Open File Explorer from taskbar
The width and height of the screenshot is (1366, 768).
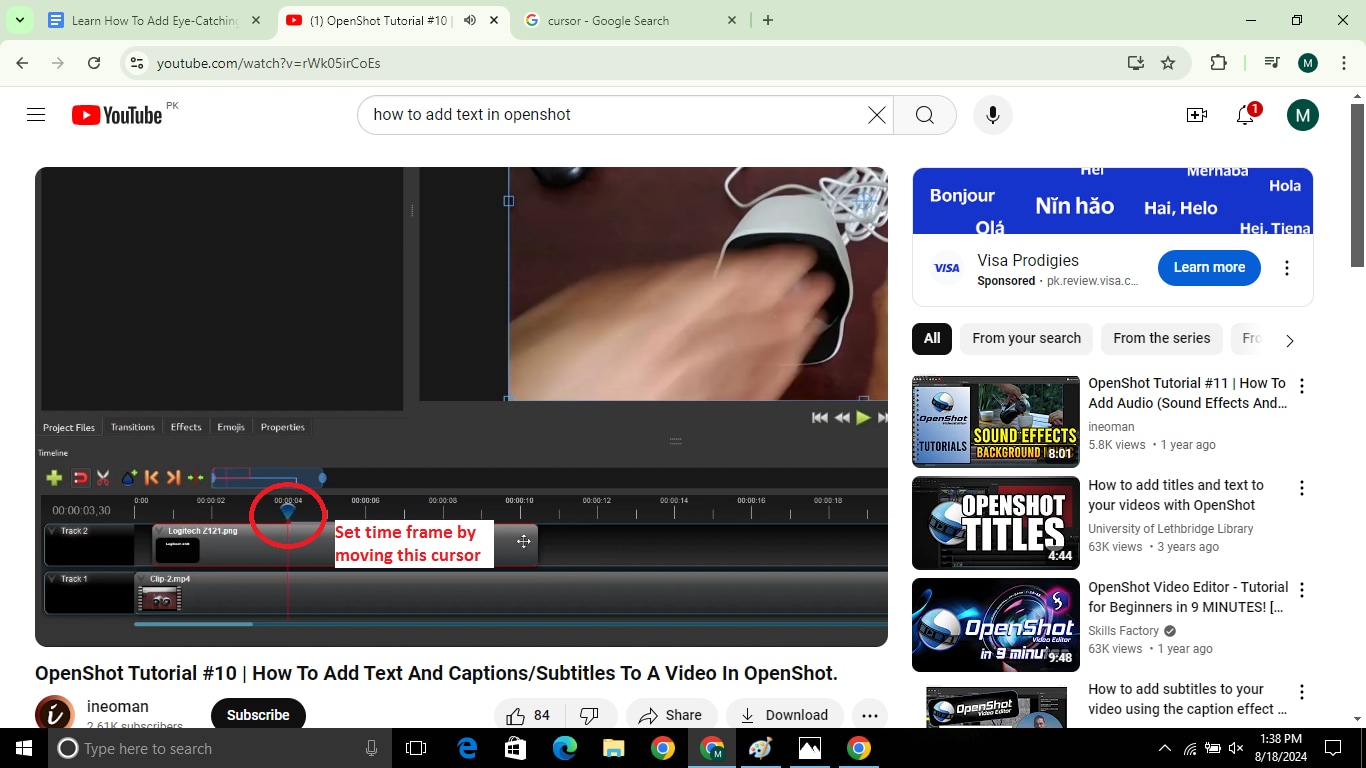(613, 748)
